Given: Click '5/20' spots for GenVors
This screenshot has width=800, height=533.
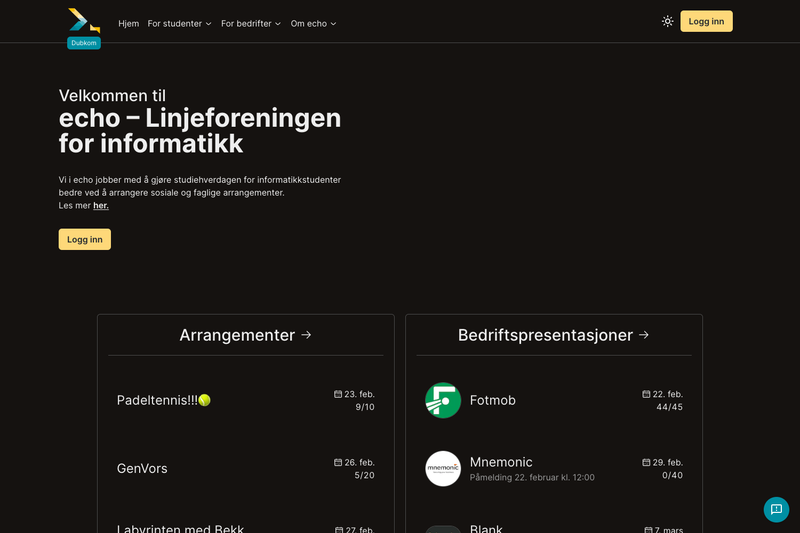Looking at the screenshot, I should 364,475.
